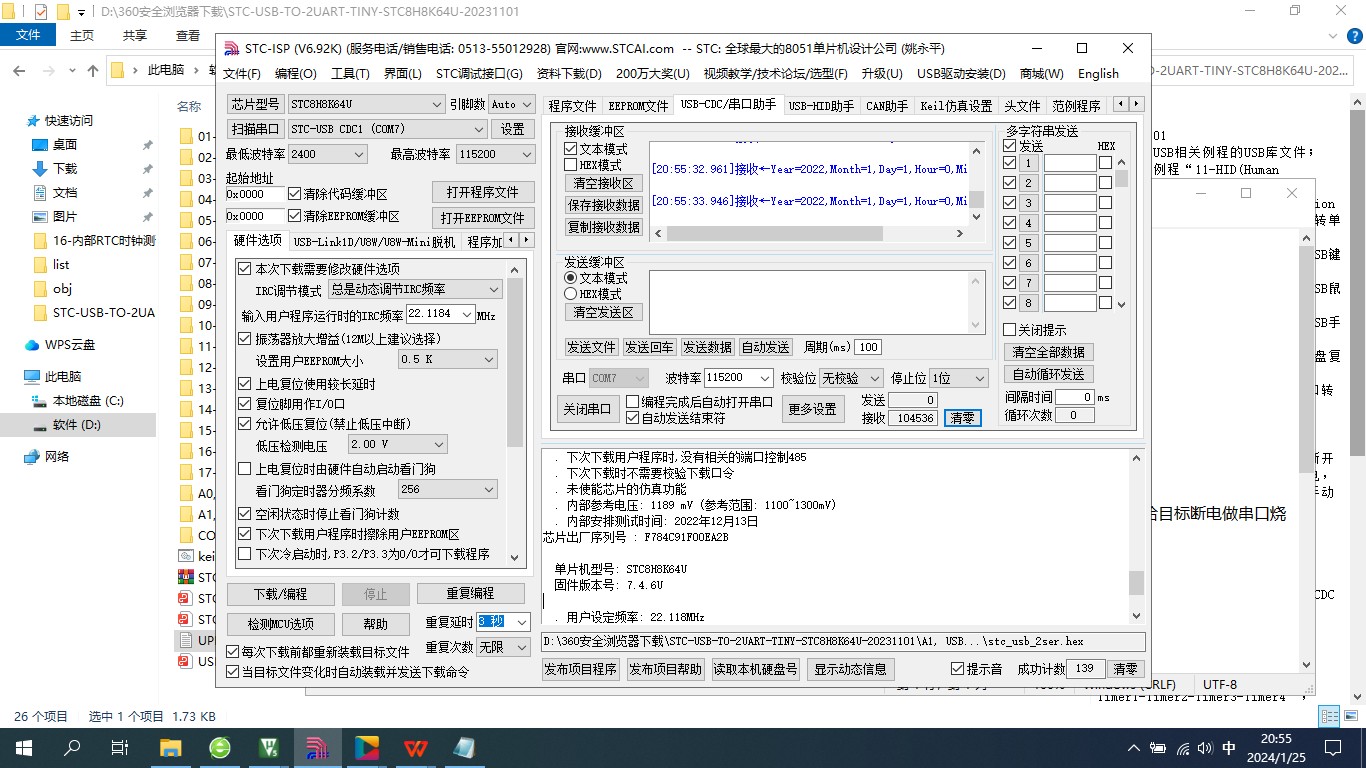The height and width of the screenshot is (768, 1366).
Task: Open WPS云盘 in the Explorer sidebar
Action: pos(69,345)
